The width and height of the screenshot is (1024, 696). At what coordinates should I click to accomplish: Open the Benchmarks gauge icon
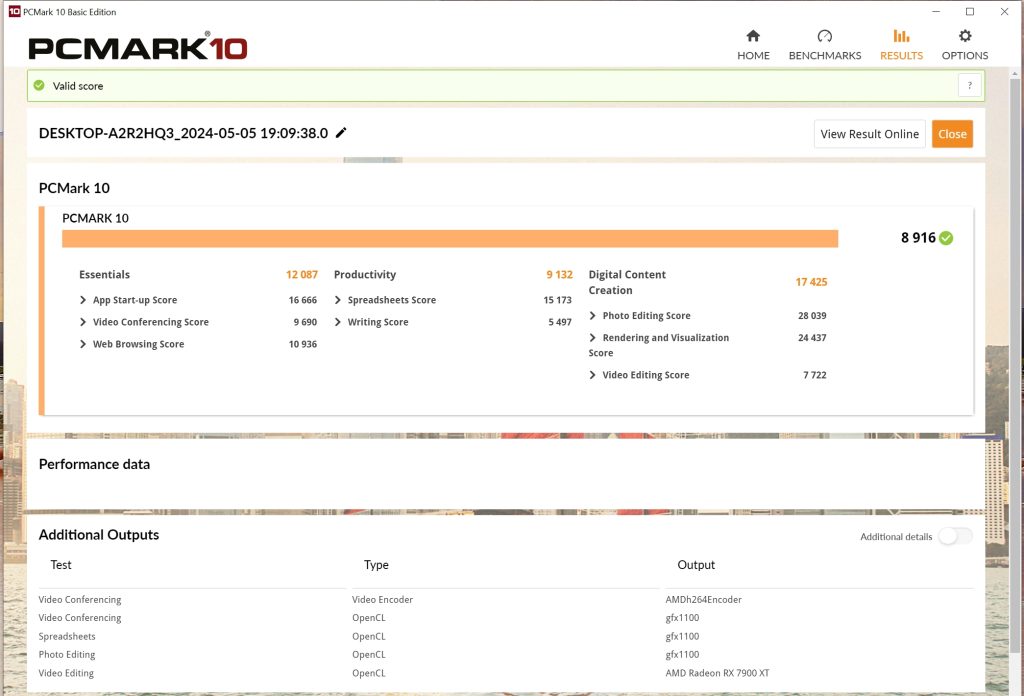pyautogui.click(x=825, y=36)
